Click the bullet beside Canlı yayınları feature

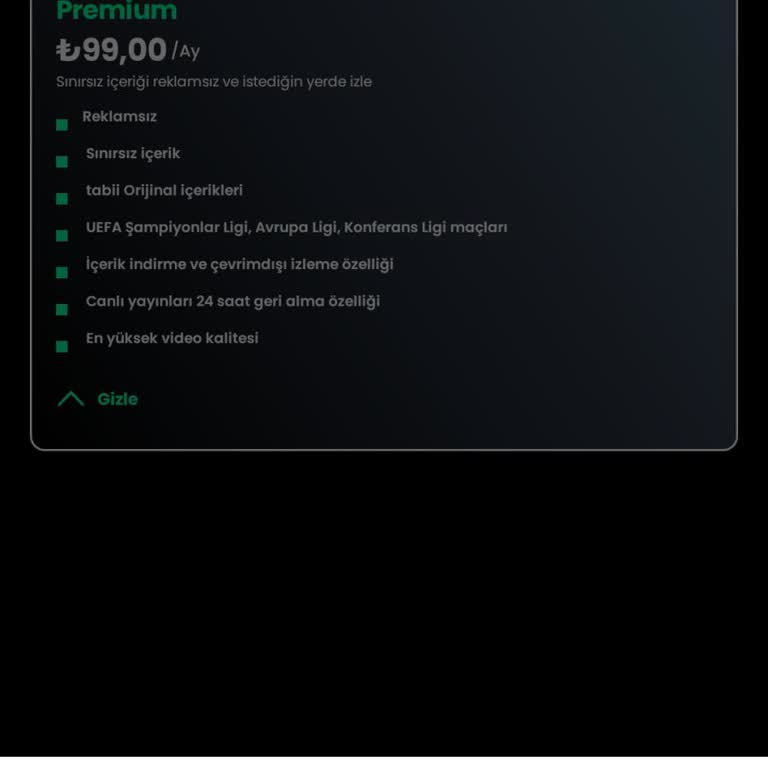[x=62, y=310]
